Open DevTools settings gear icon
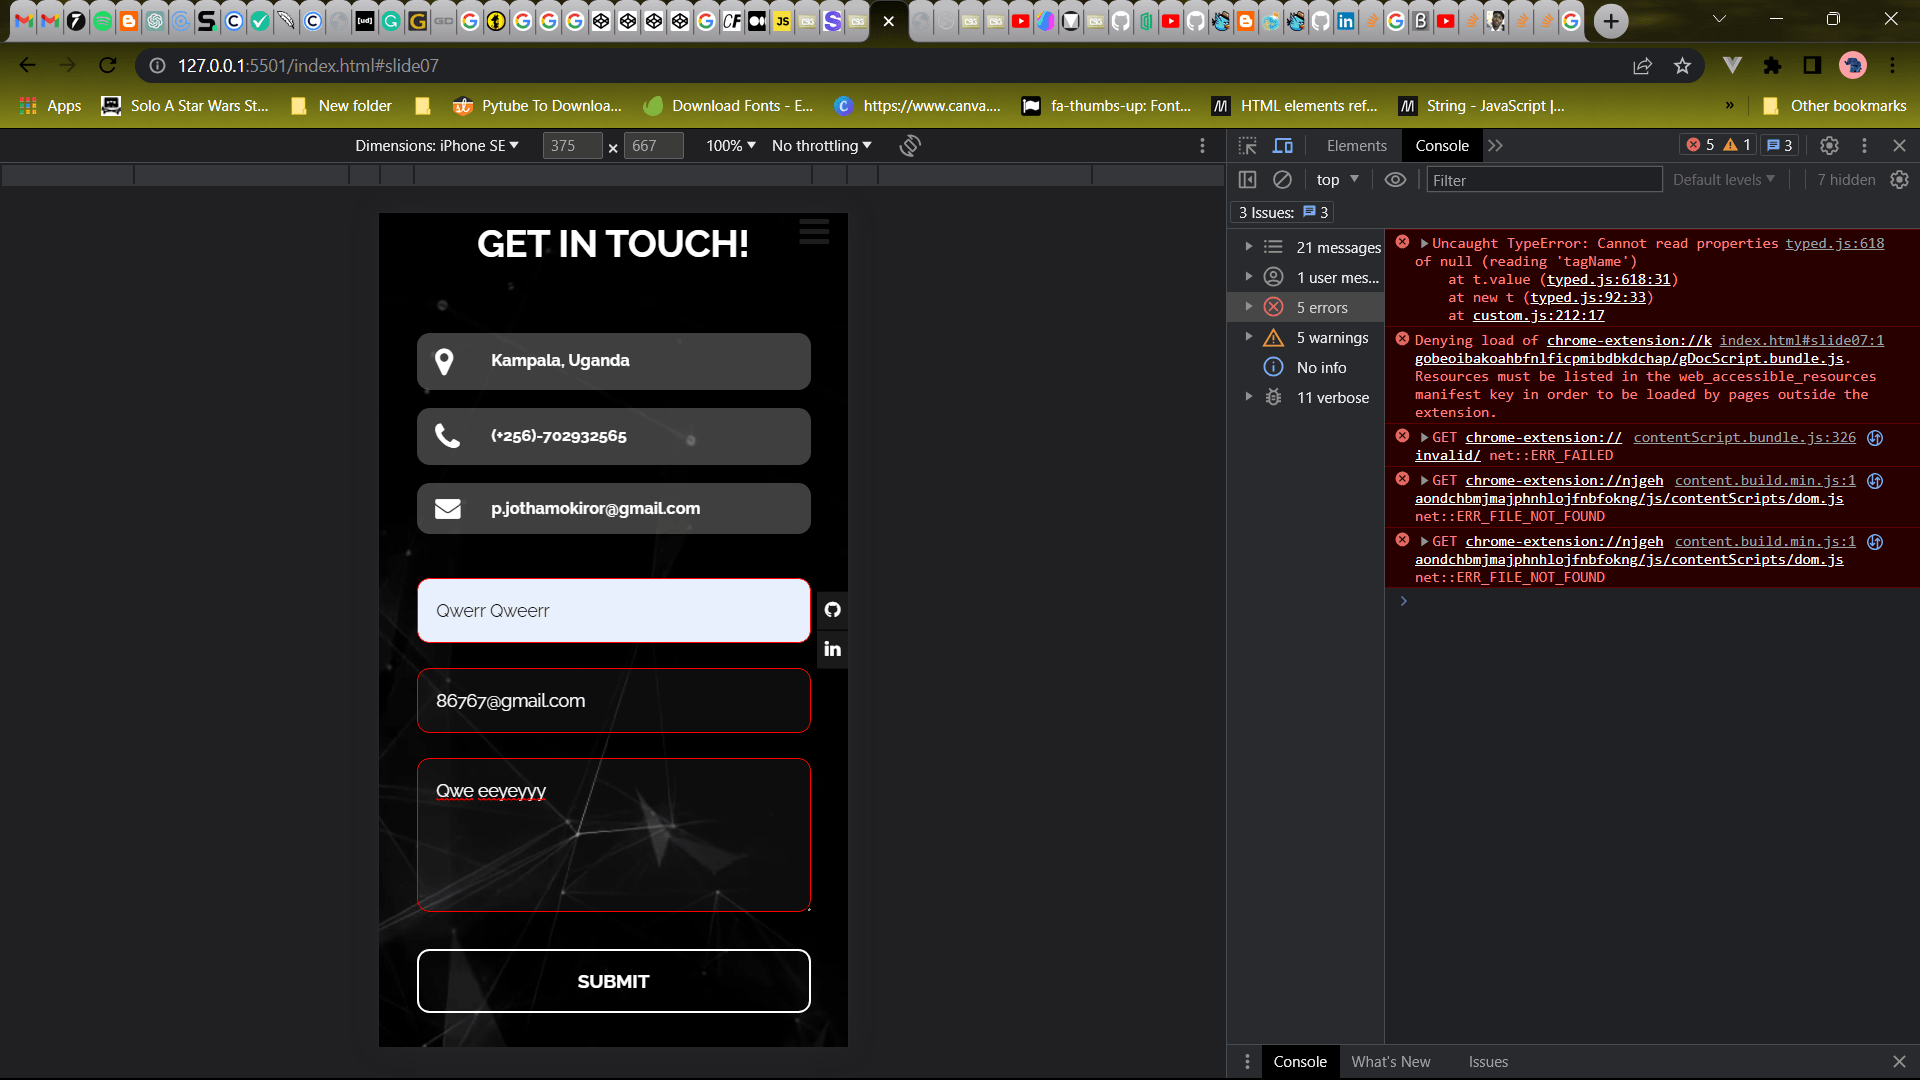 click(x=1829, y=146)
